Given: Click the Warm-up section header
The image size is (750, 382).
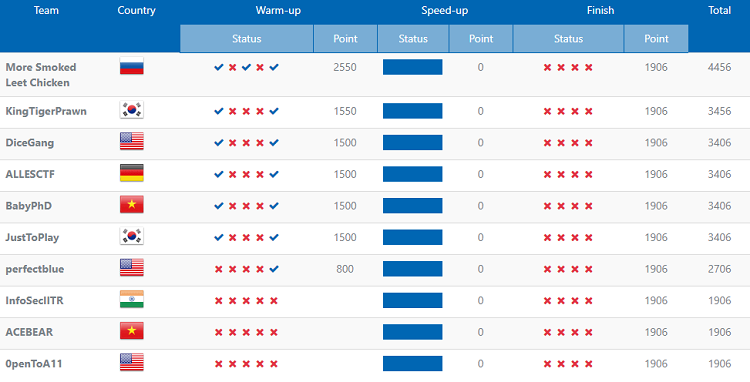Looking at the screenshot, I should [x=278, y=11].
